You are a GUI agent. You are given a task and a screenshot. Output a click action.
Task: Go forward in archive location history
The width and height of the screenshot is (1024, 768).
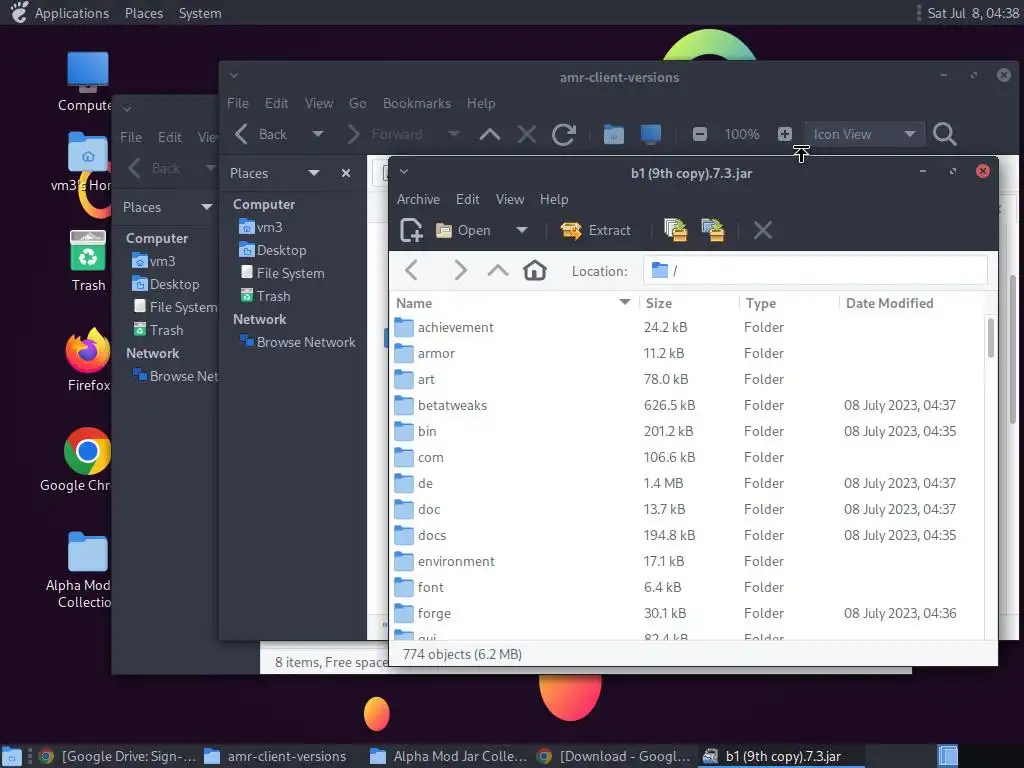460,270
